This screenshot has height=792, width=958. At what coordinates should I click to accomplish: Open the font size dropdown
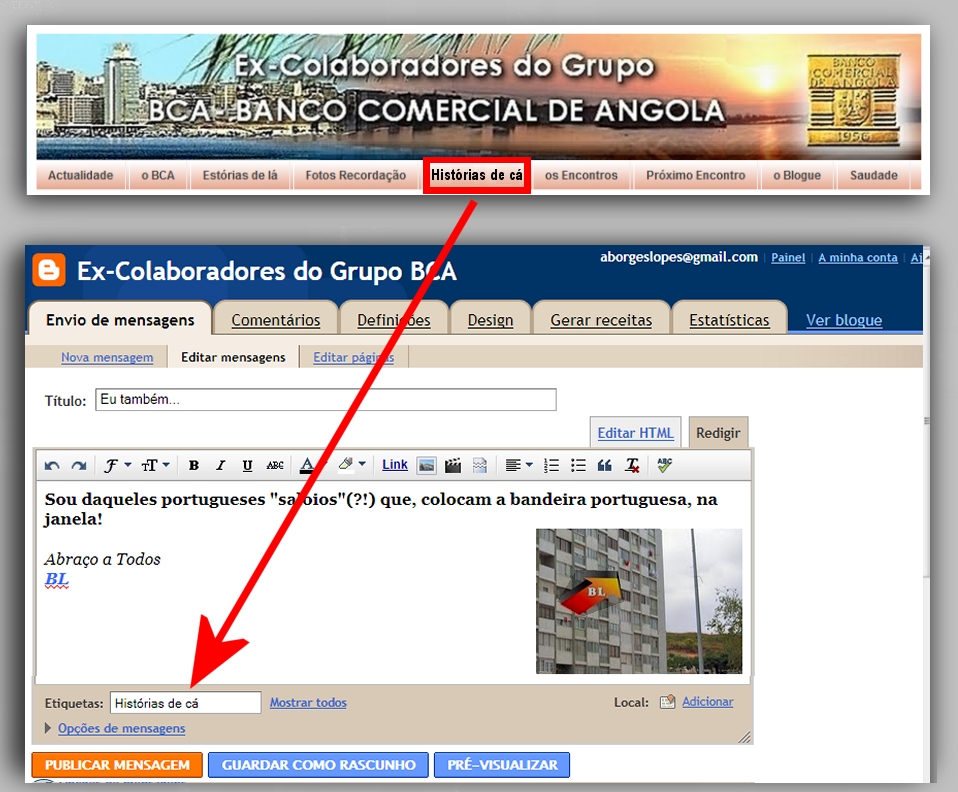pos(155,466)
